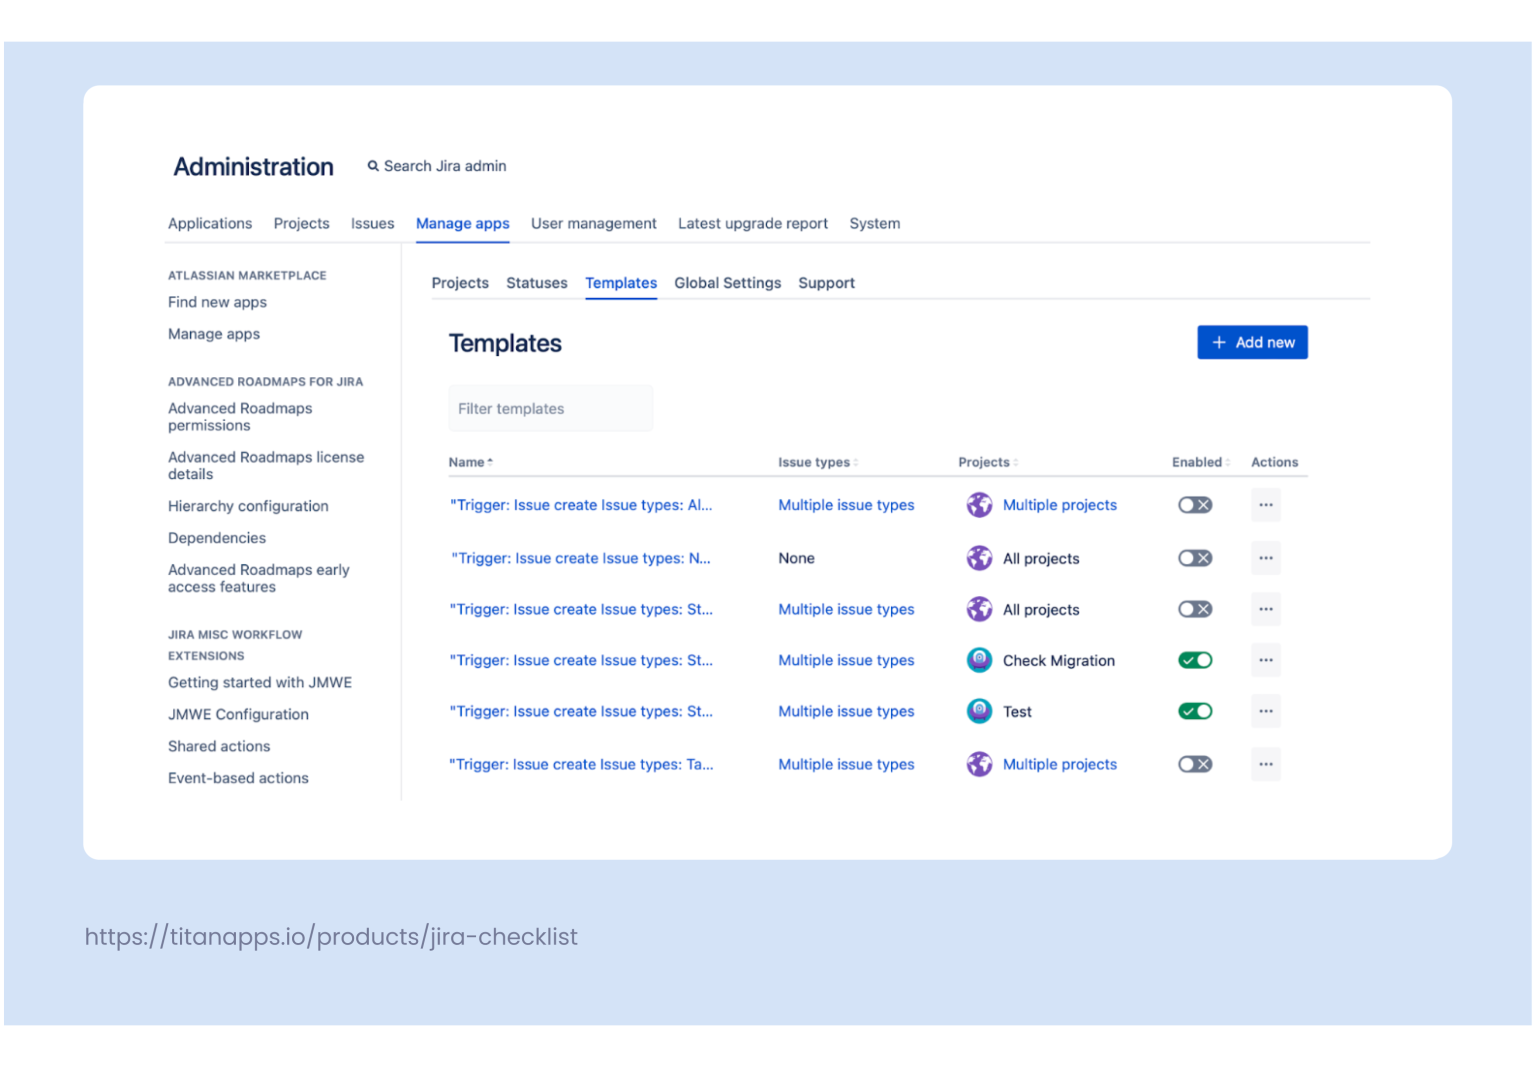The width and height of the screenshot is (1536, 1067).
Task: Turn off the Test project template toggle
Action: (1194, 711)
